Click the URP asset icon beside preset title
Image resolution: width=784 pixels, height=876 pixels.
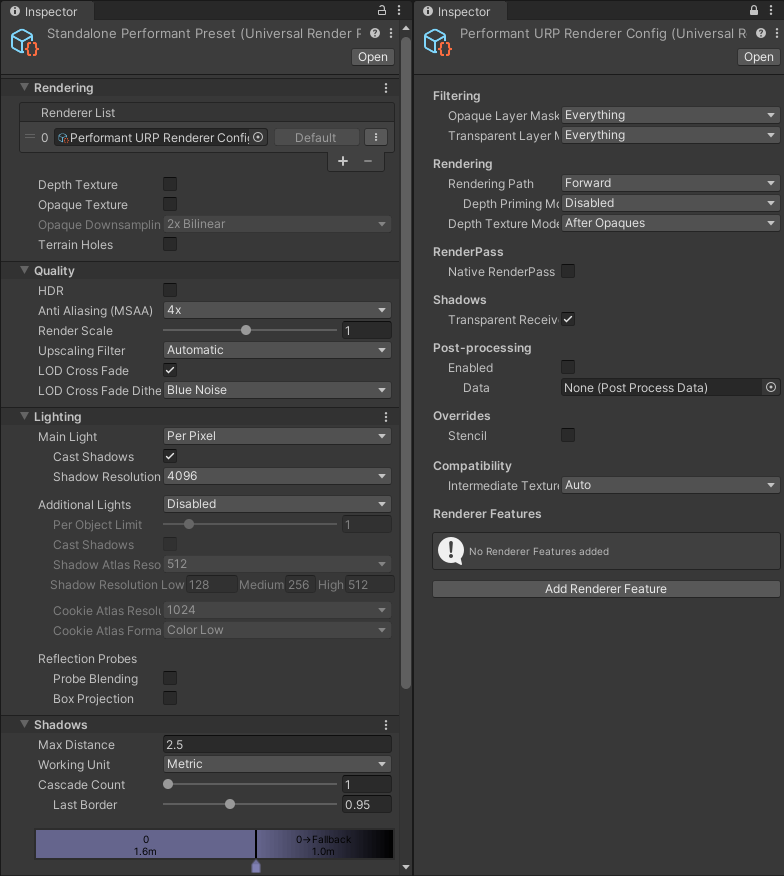[21, 42]
